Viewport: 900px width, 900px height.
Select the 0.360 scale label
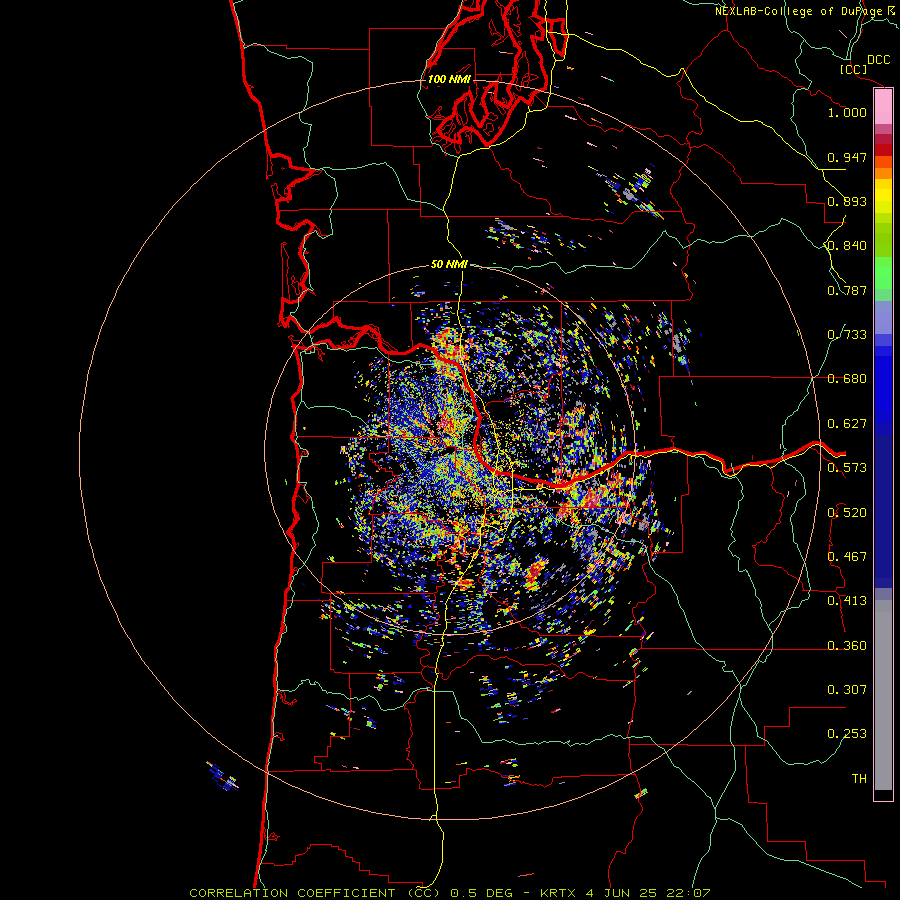[847, 646]
